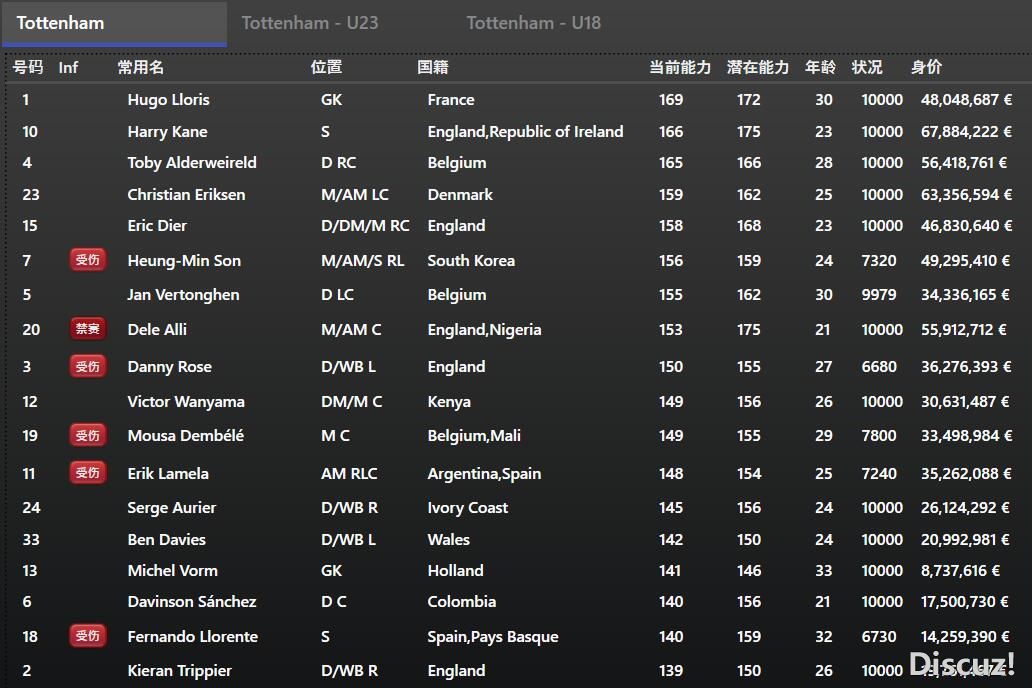Select player Jan Vertonghen
Screen dimensions: 1032x688
tap(183, 295)
